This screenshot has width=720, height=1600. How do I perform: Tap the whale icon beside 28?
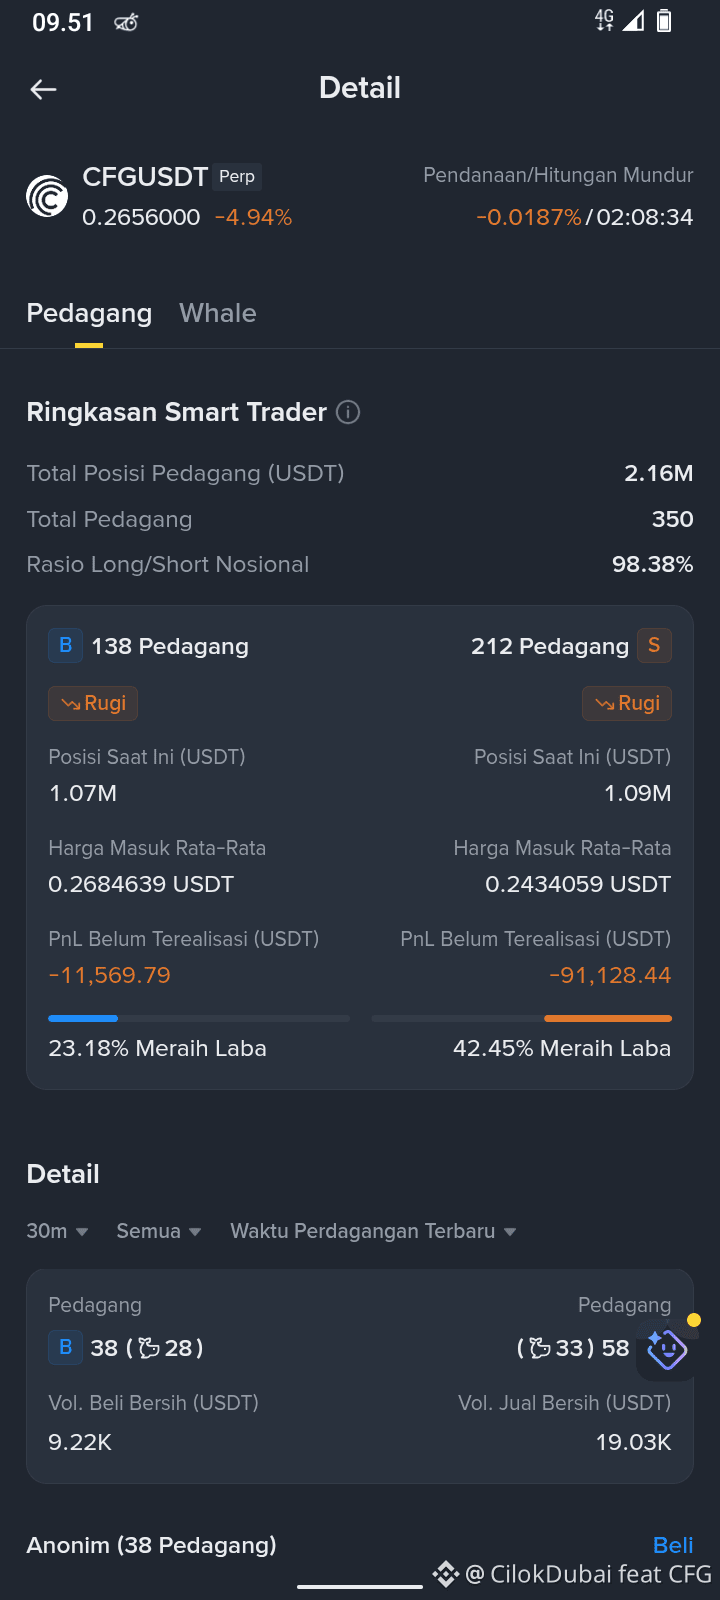149,1348
